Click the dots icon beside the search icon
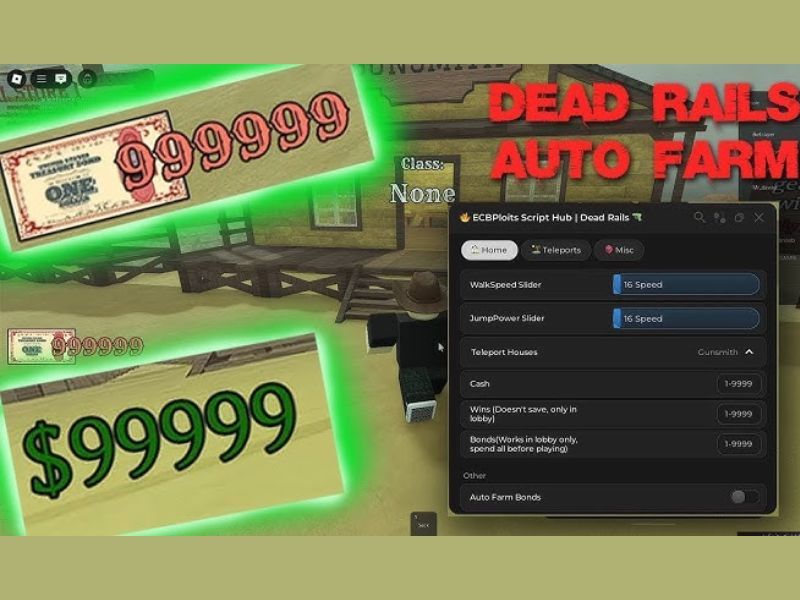This screenshot has height=600, width=800. point(719,216)
